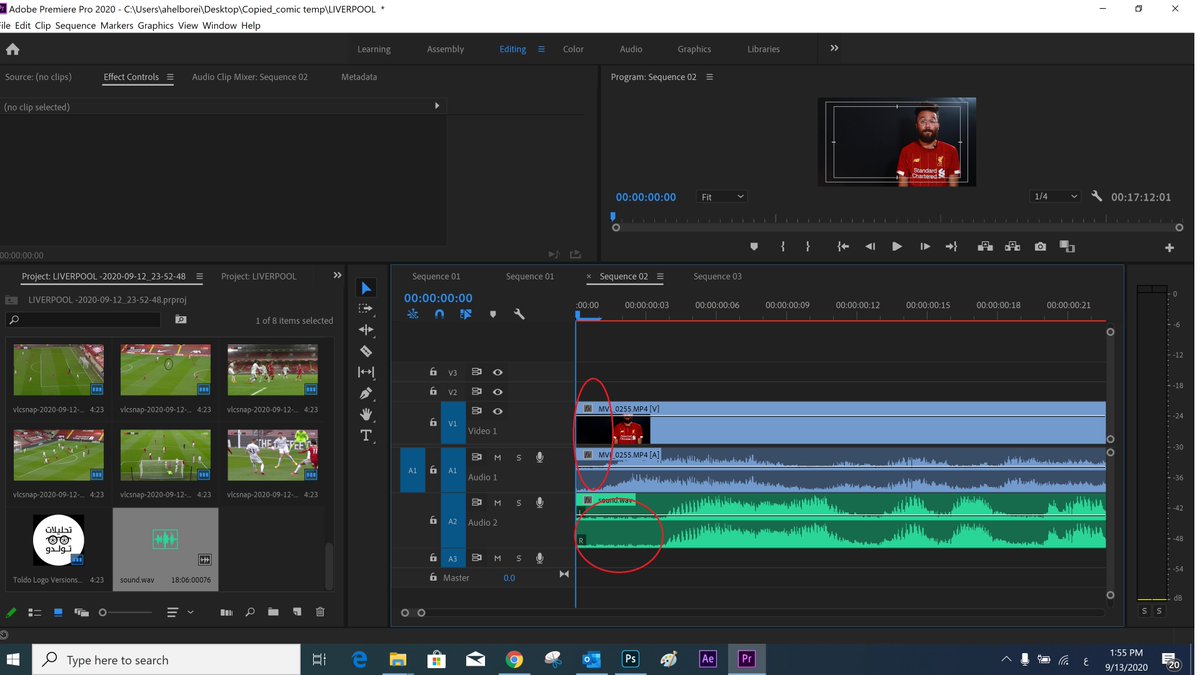Click Mark Out brace button
The height and width of the screenshot is (675, 1200).
tap(808, 247)
